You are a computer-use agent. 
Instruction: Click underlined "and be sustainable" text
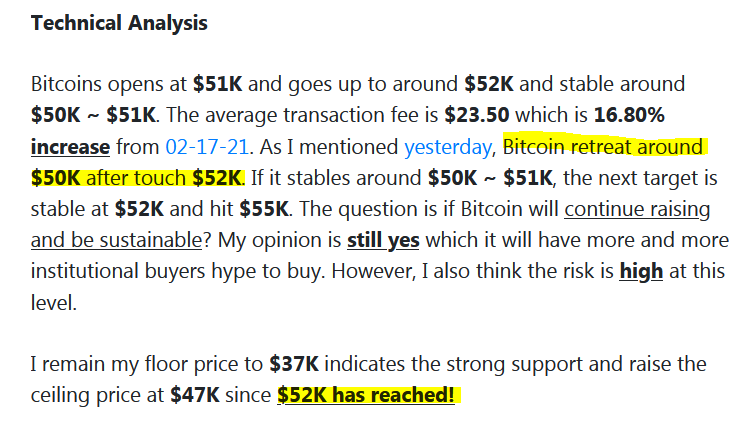[x=116, y=241]
